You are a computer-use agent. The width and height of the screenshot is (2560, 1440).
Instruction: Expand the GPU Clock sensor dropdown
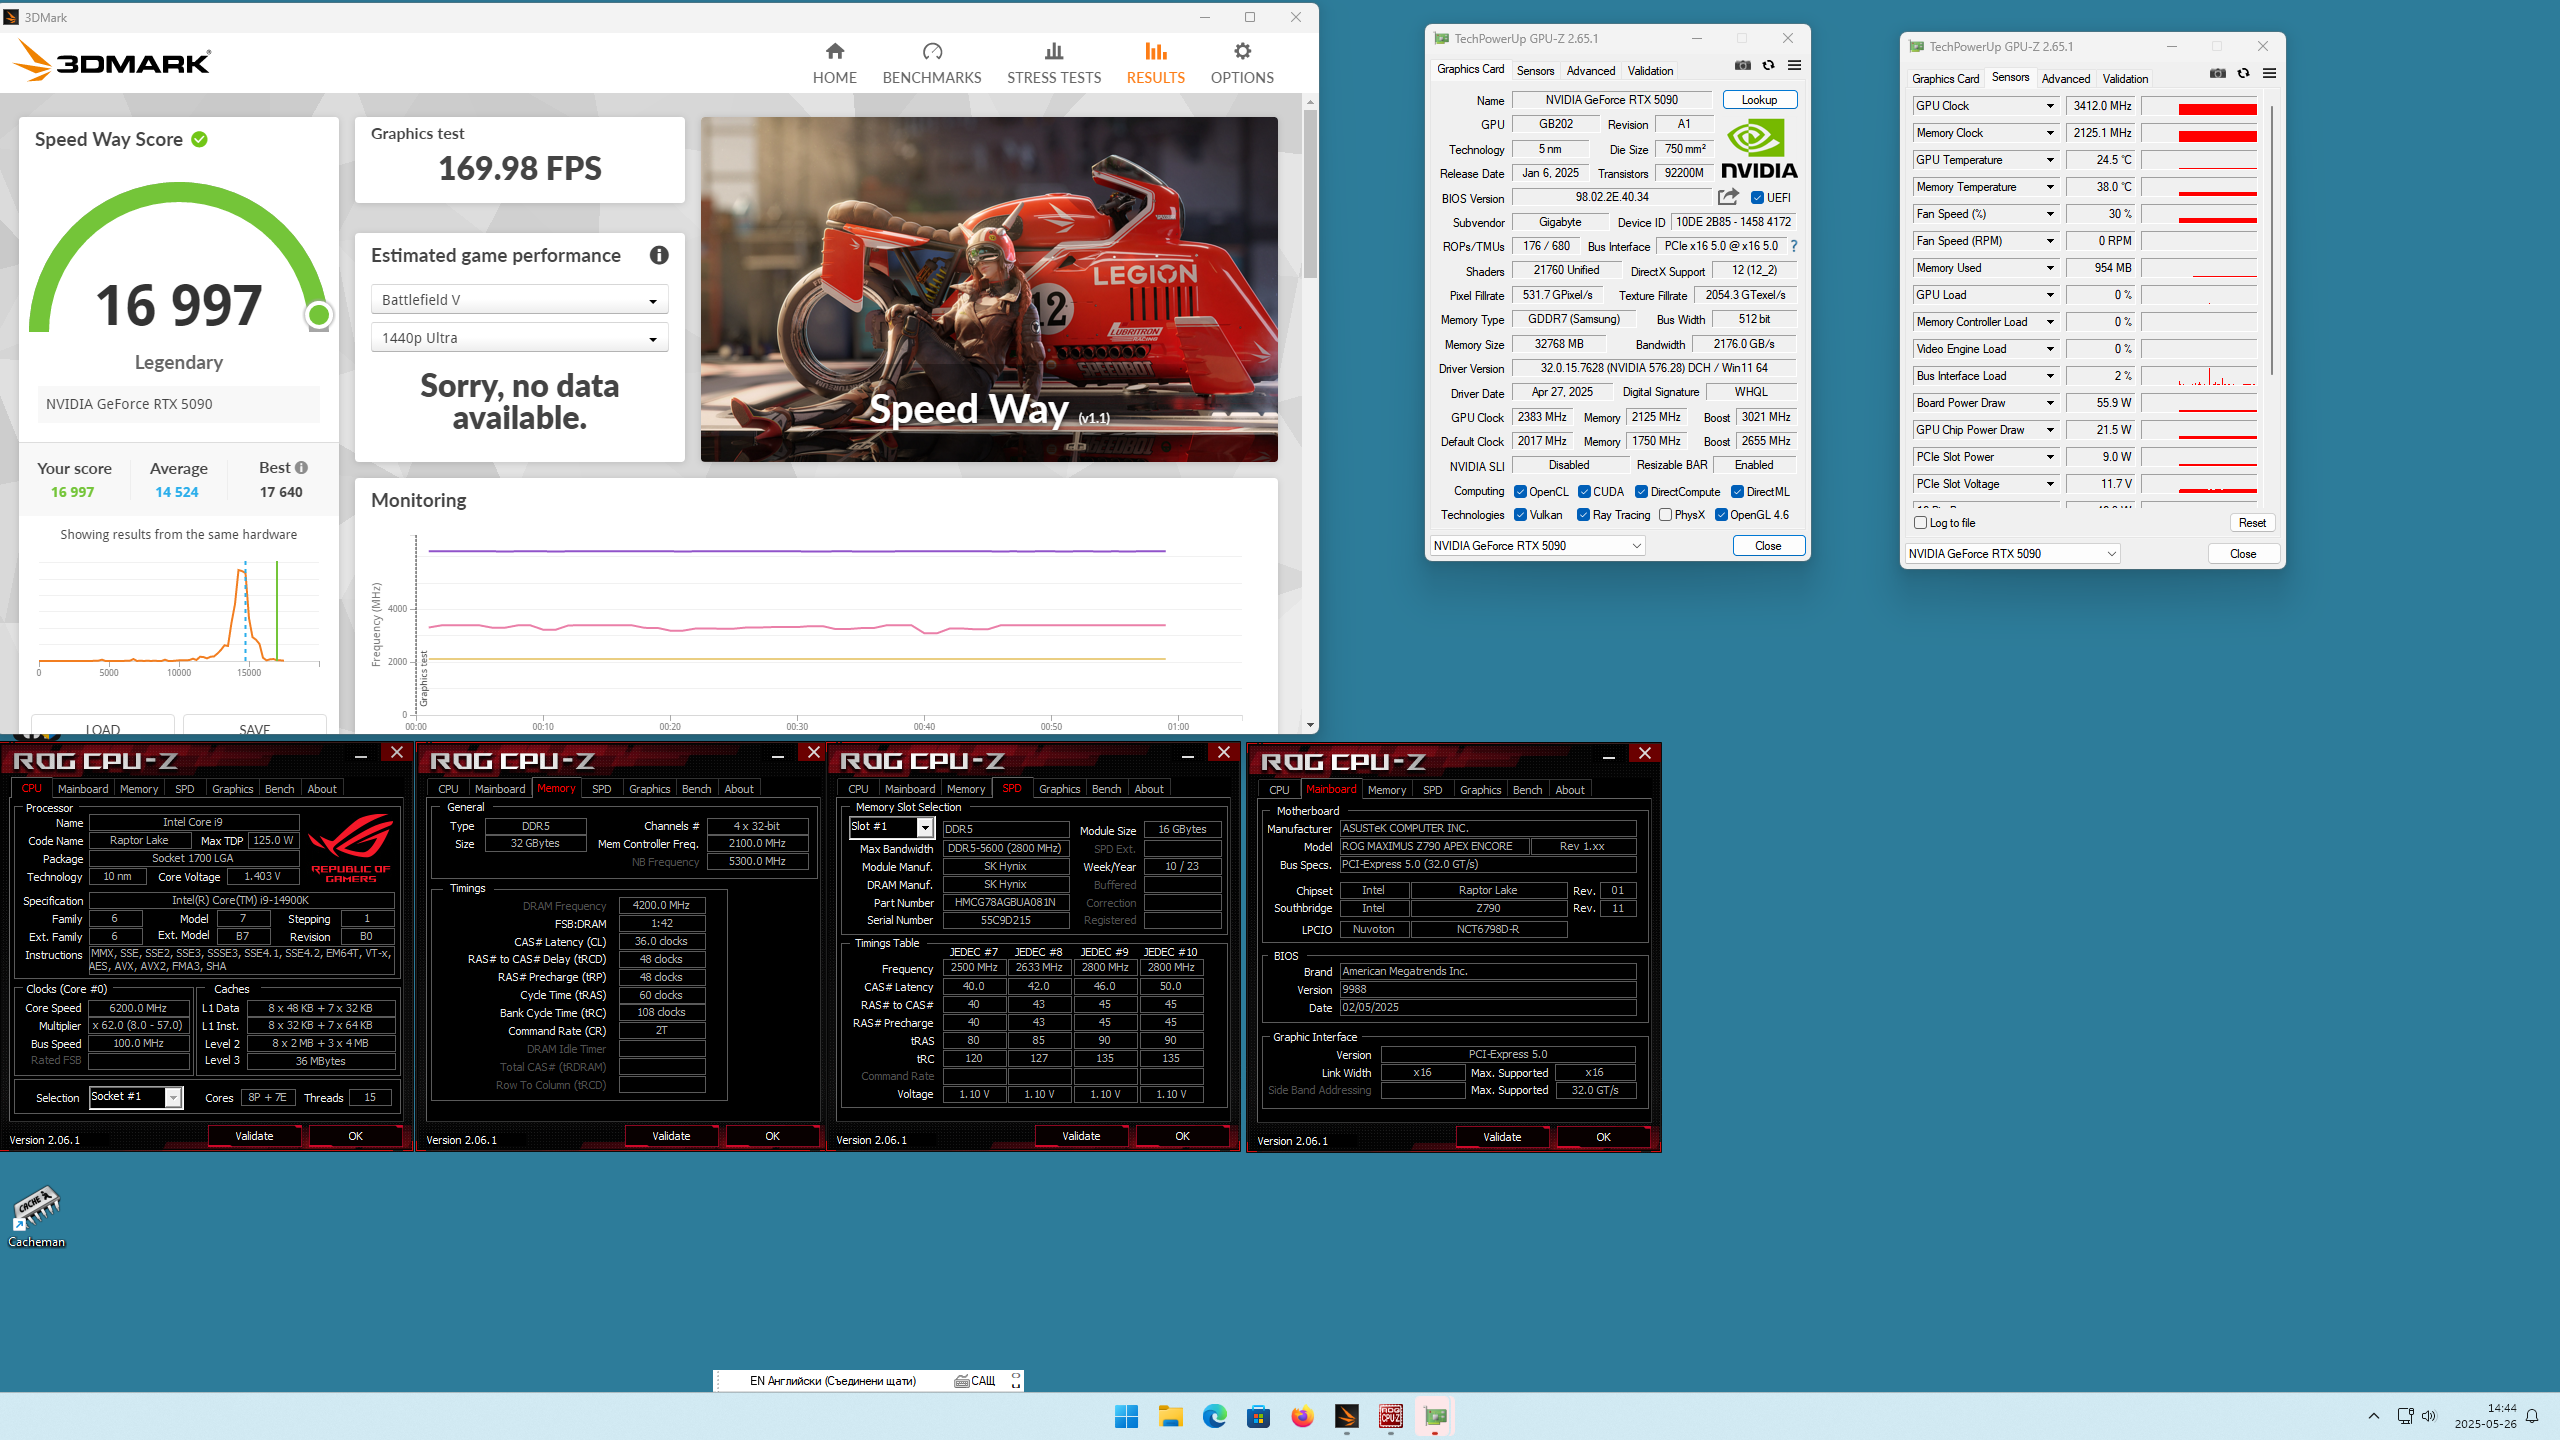pyautogui.click(x=2050, y=106)
